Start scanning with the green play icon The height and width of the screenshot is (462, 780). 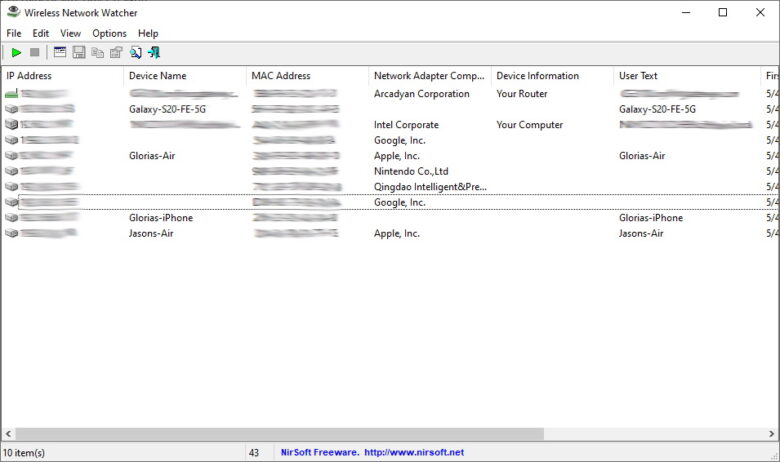point(16,52)
